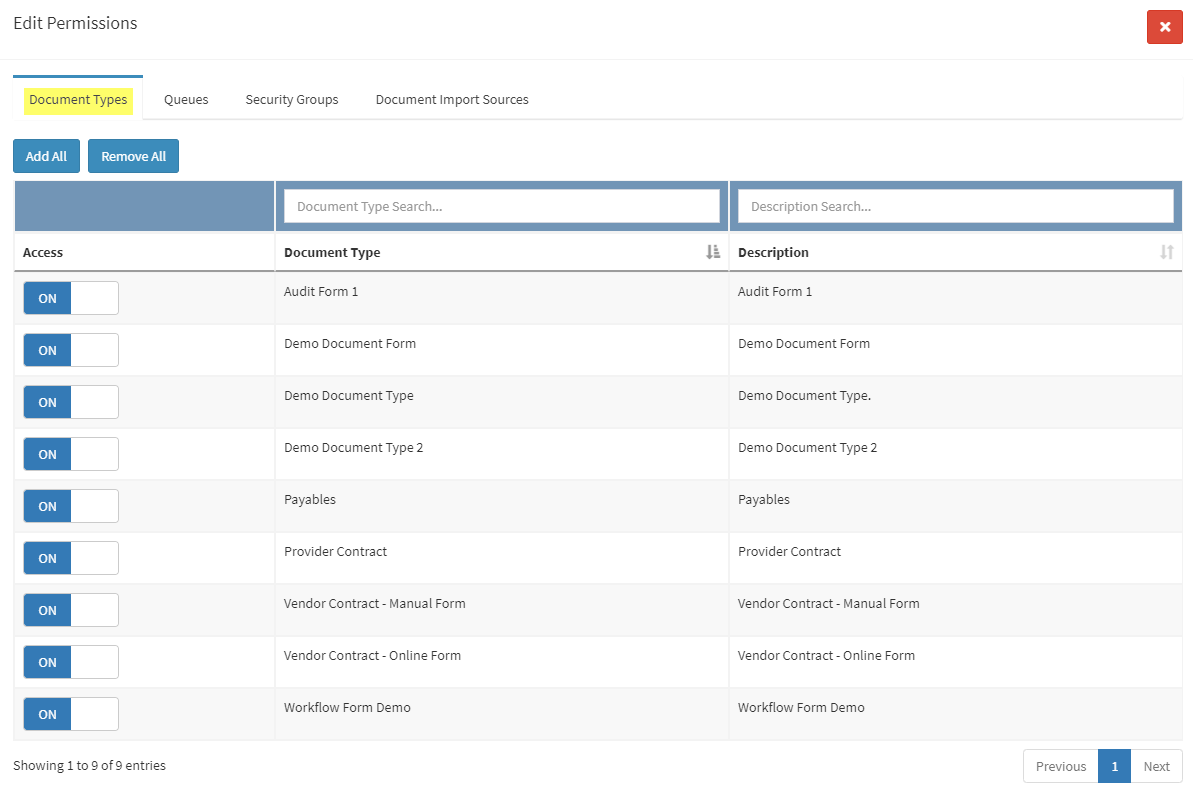Turn off Vendor Contract - Online Form access
Image resolution: width=1193 pixels, height=791 pixels.
(x=71, y=662)
